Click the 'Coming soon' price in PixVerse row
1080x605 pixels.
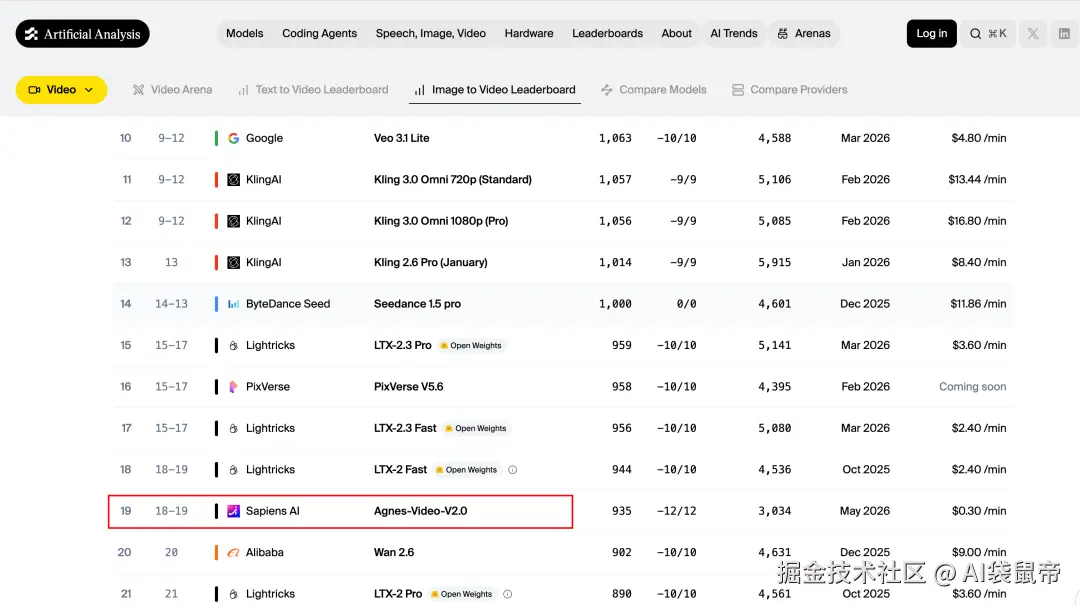coord(973,387)
